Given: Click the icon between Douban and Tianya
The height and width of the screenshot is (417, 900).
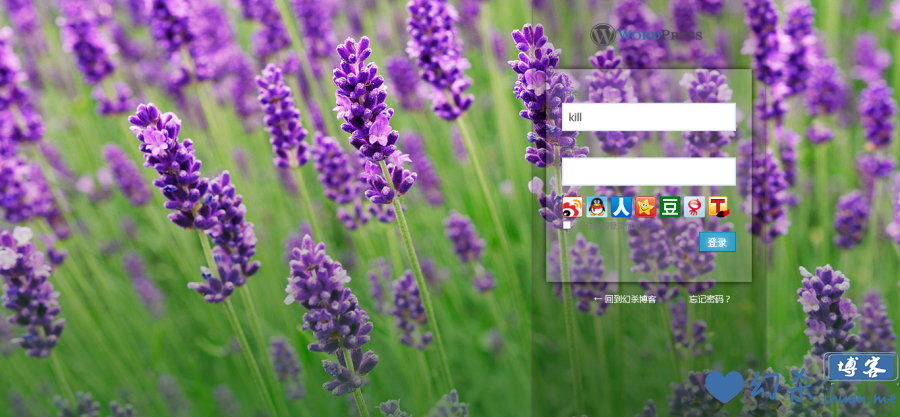Looking at the screenshot, I should click(694, 207).
